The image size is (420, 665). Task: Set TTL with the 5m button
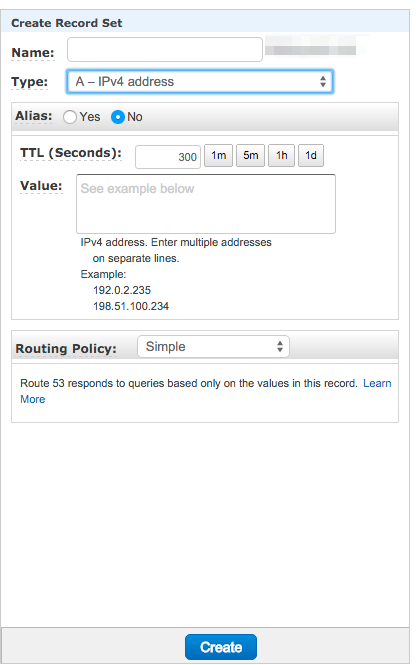250,156
